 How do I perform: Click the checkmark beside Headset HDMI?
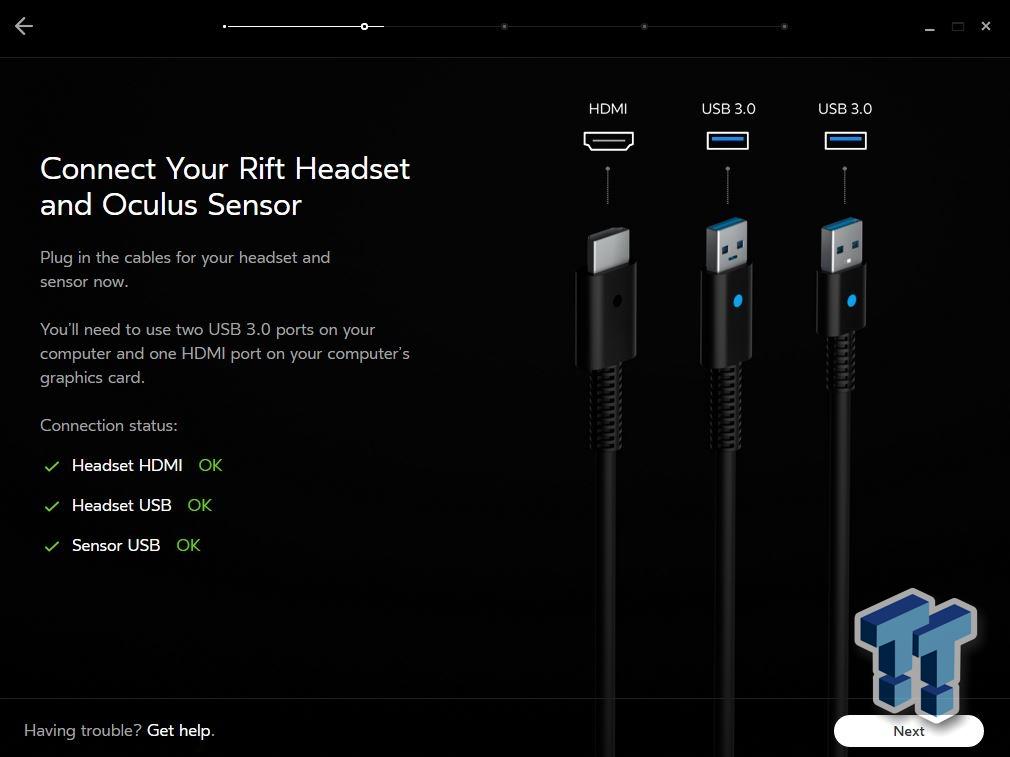pyautogui.click(x=52, y=466)
